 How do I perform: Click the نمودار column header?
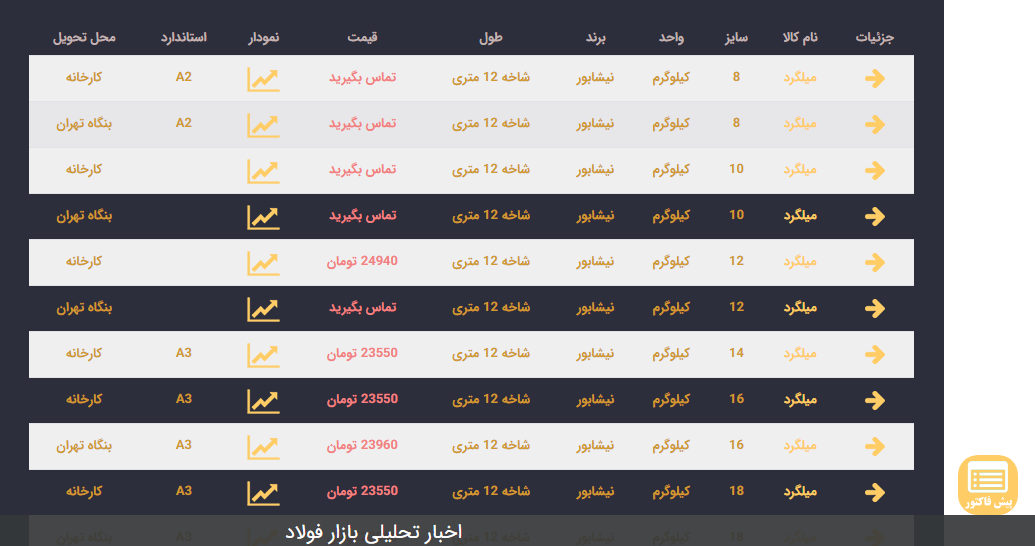[x=264, y=38]
